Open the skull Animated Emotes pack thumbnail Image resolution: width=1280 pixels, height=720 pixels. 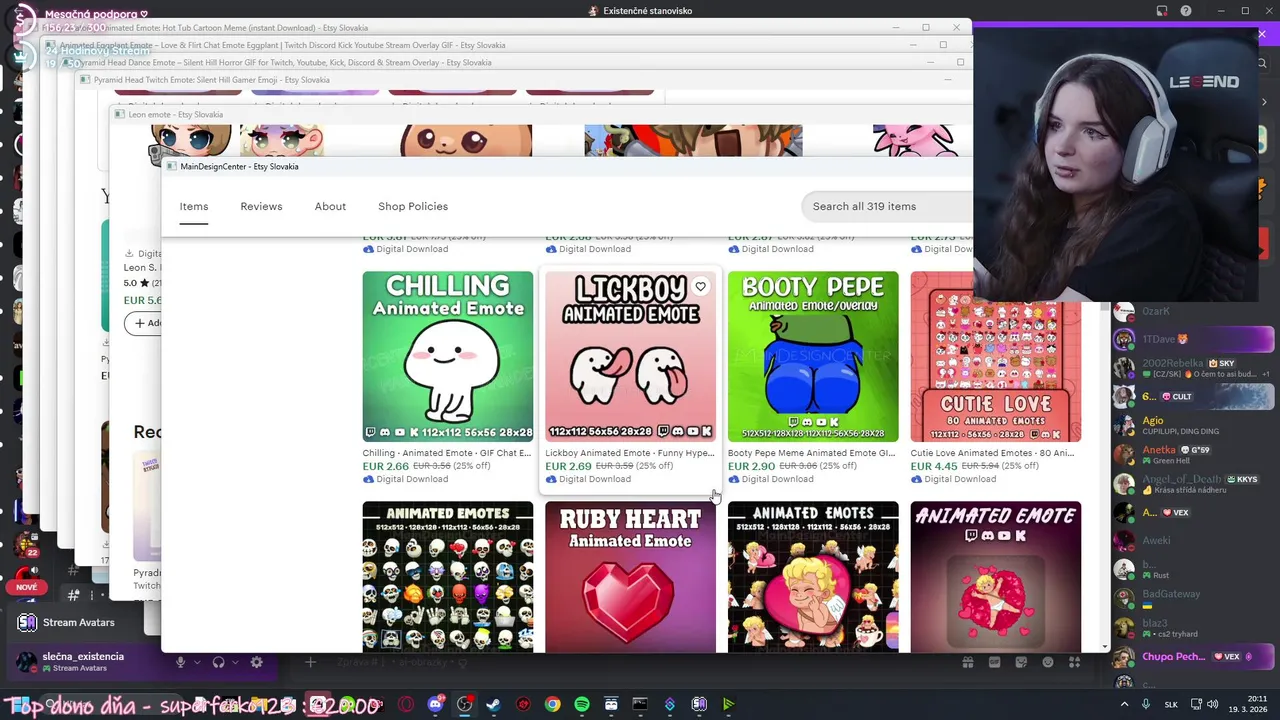(448, 577)
